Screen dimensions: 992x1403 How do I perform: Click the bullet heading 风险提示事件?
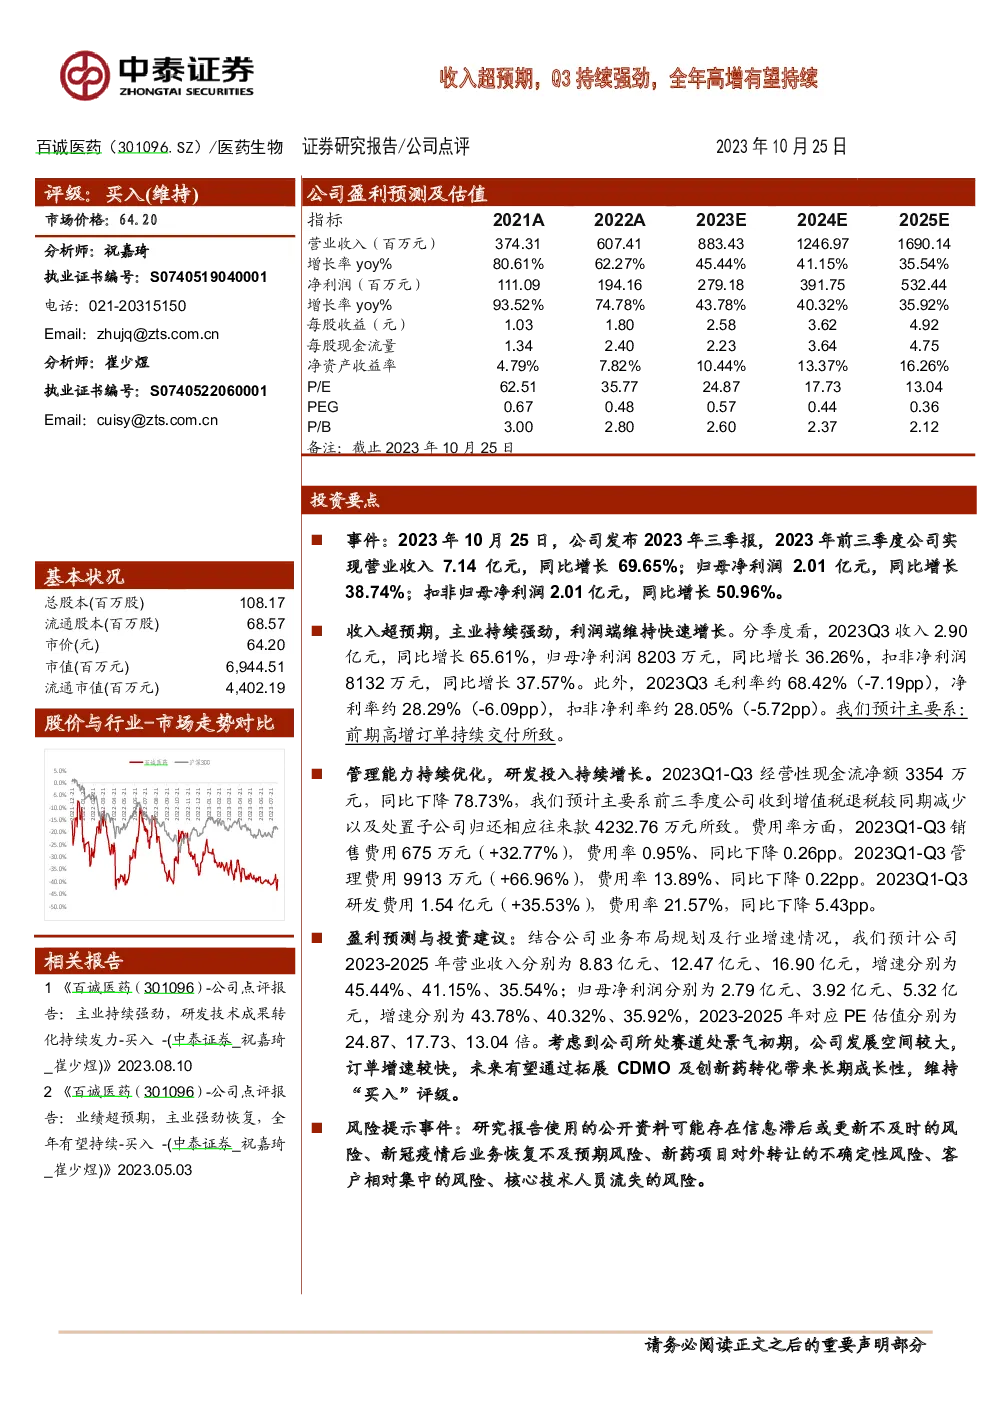click(x=404, y=1128)
